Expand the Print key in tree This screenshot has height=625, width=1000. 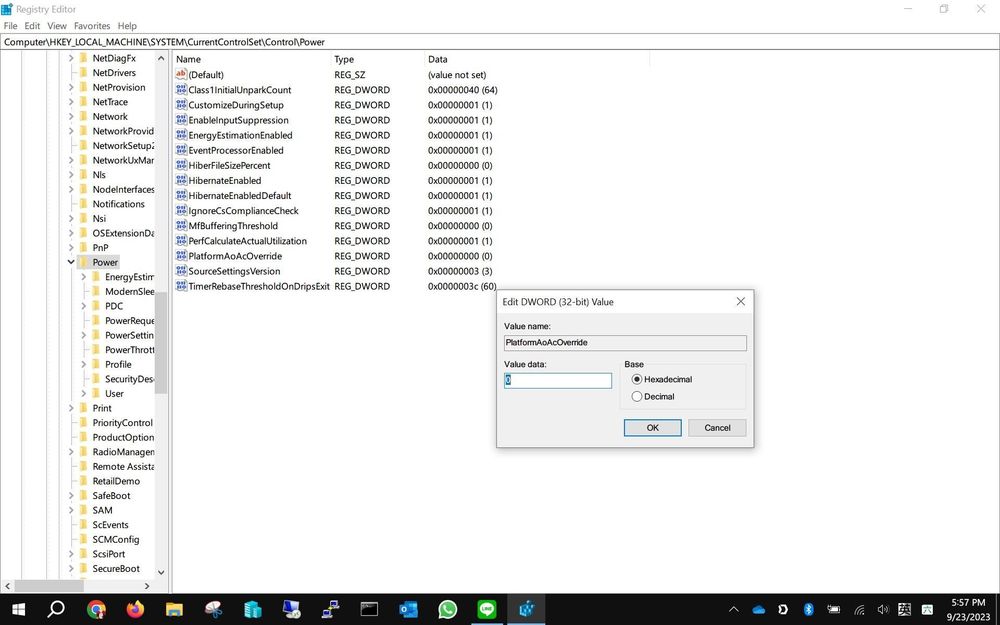tap(71, 408)
